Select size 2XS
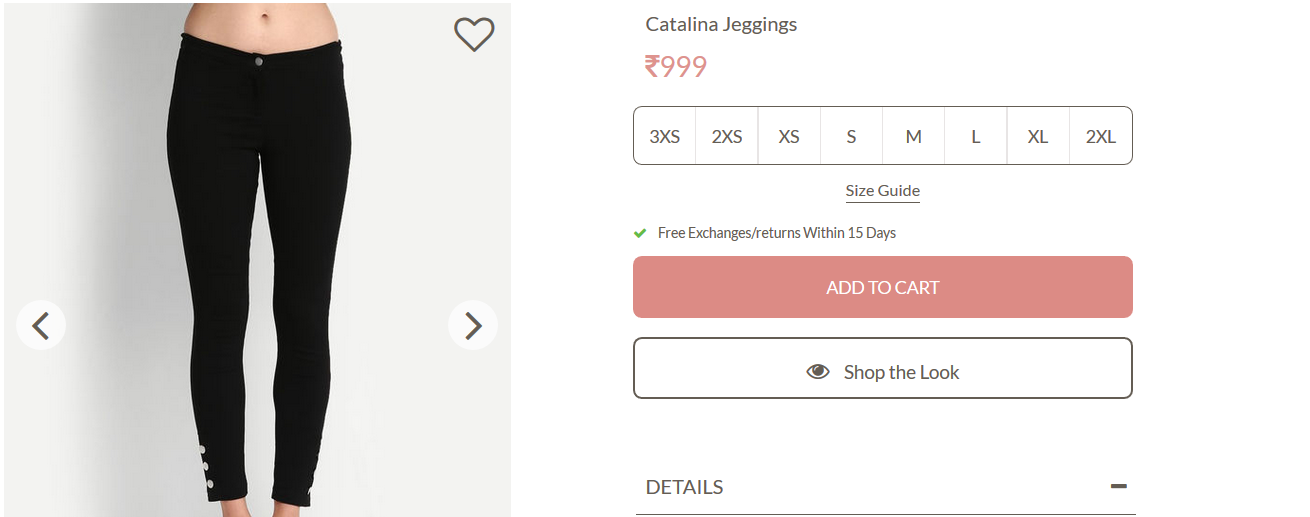The image size is (1310, 517). (727, 136)
